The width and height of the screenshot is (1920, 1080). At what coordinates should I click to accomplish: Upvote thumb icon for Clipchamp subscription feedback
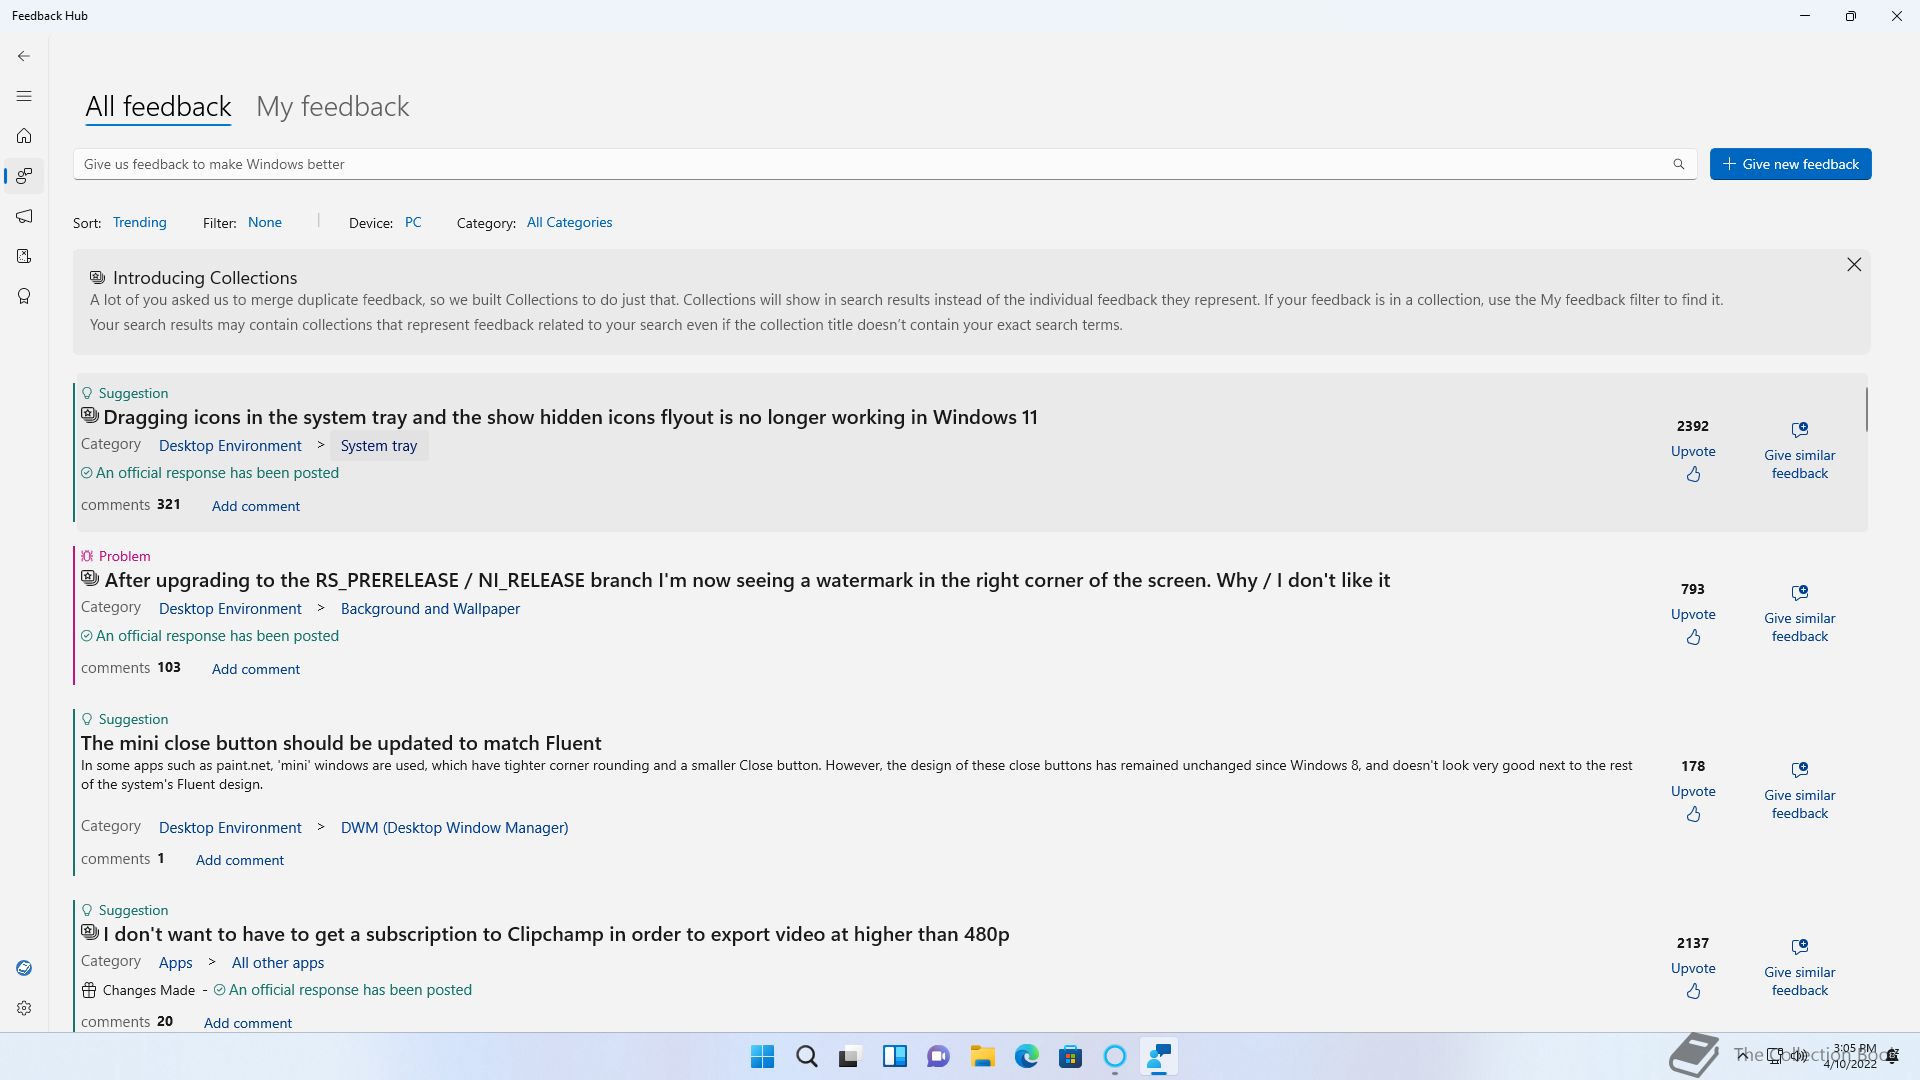(1693, 991)
